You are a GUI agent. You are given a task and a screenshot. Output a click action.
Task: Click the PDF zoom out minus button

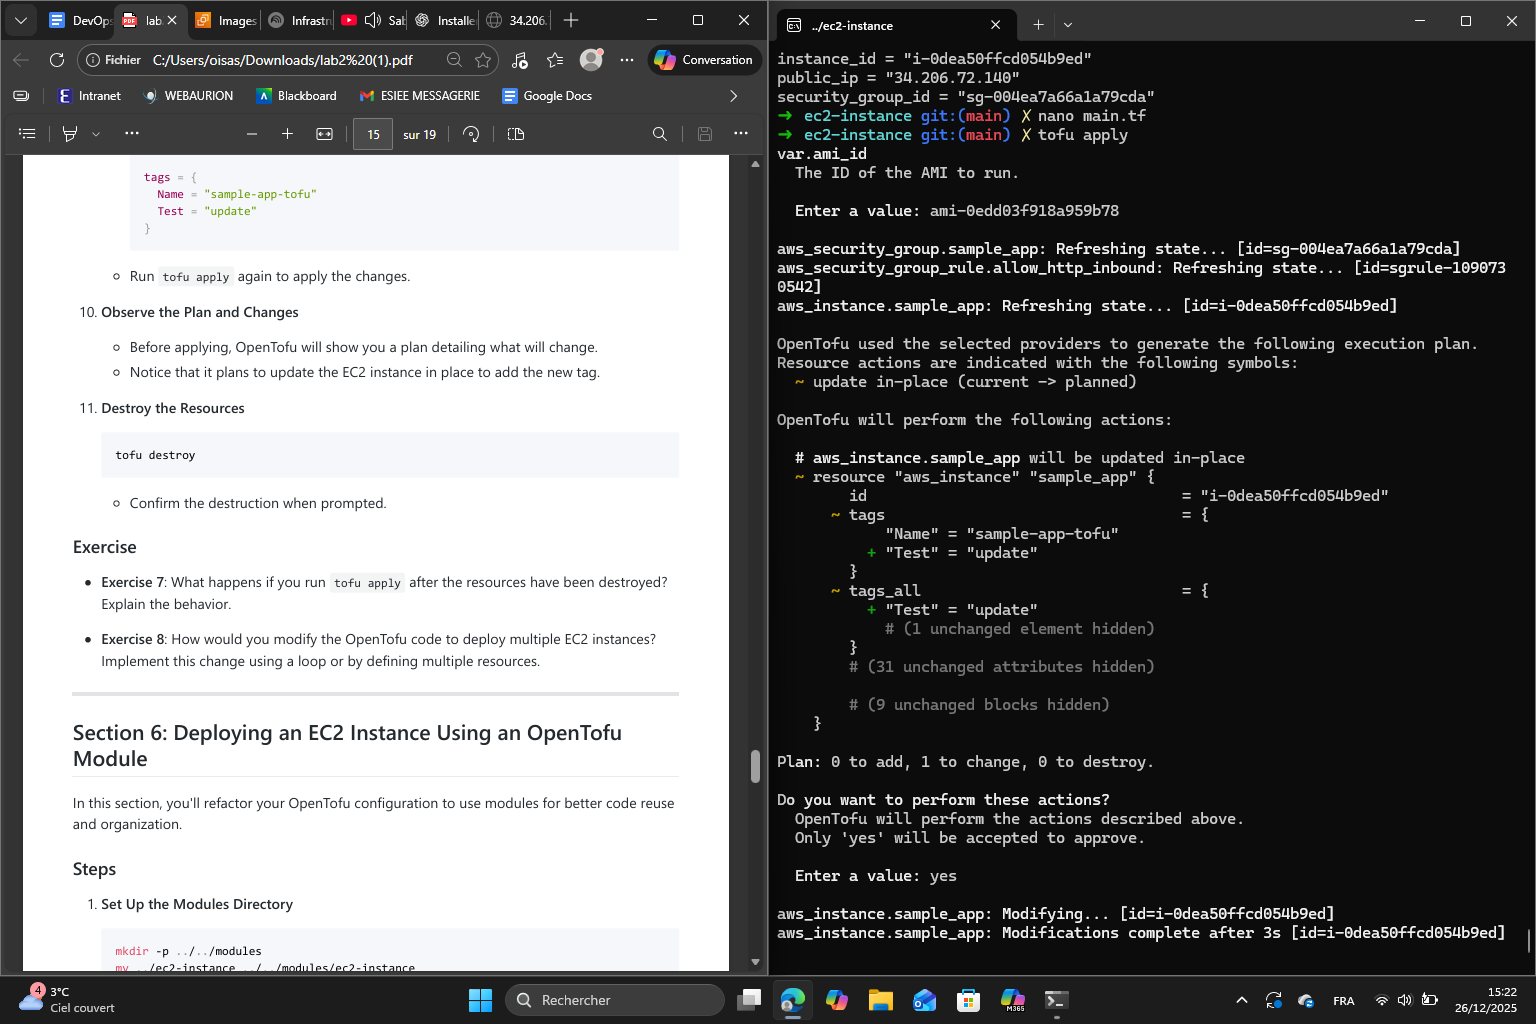252,134
